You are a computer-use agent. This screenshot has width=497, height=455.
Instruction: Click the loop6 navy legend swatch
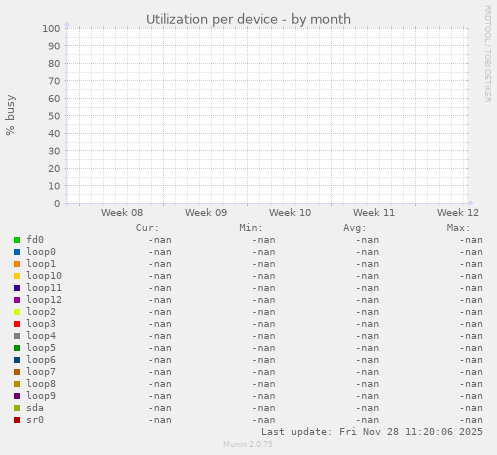click(x=17, y=360)
